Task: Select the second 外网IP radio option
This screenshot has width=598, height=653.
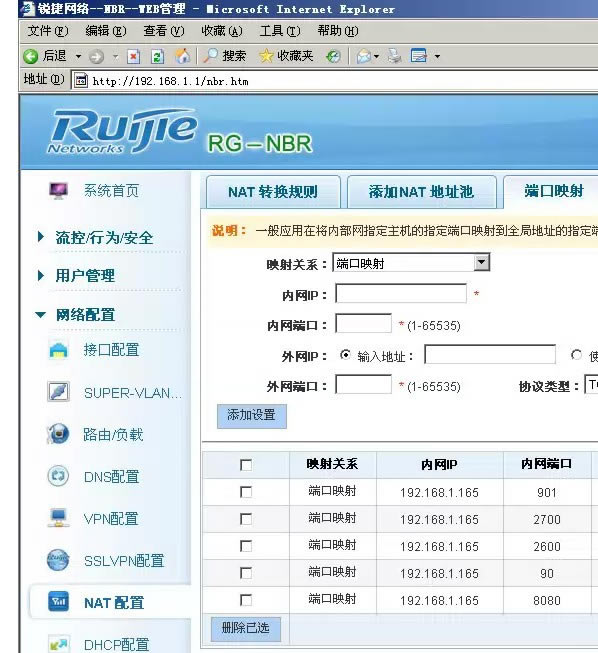Action: coord(576,355)
